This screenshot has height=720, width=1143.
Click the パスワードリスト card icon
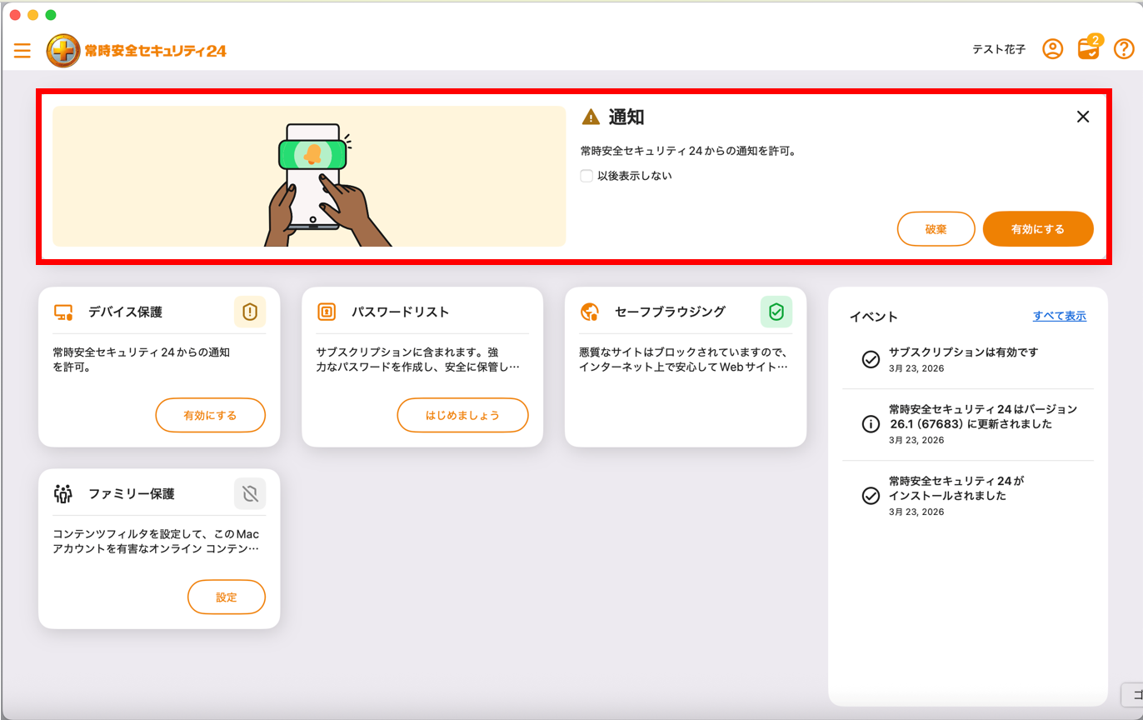pos(324,311)
